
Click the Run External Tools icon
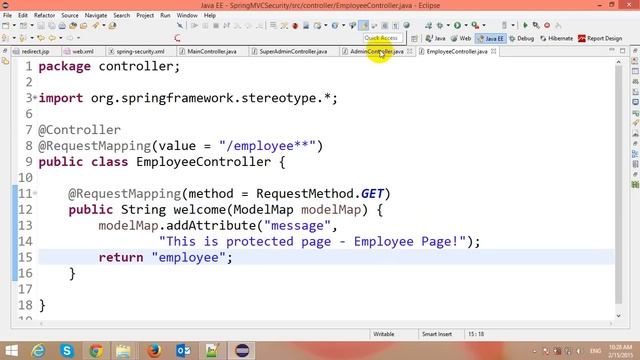(x=476, y=25)
